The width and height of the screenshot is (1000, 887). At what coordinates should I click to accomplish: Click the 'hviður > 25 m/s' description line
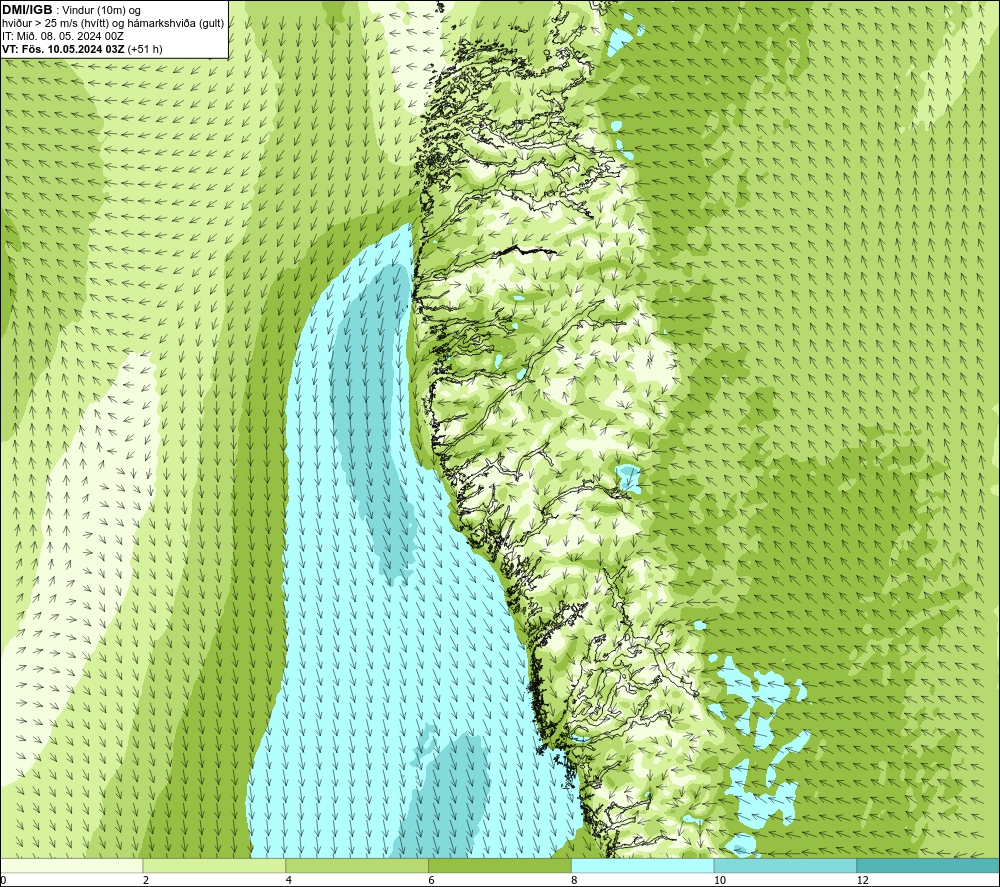point(113,24)
